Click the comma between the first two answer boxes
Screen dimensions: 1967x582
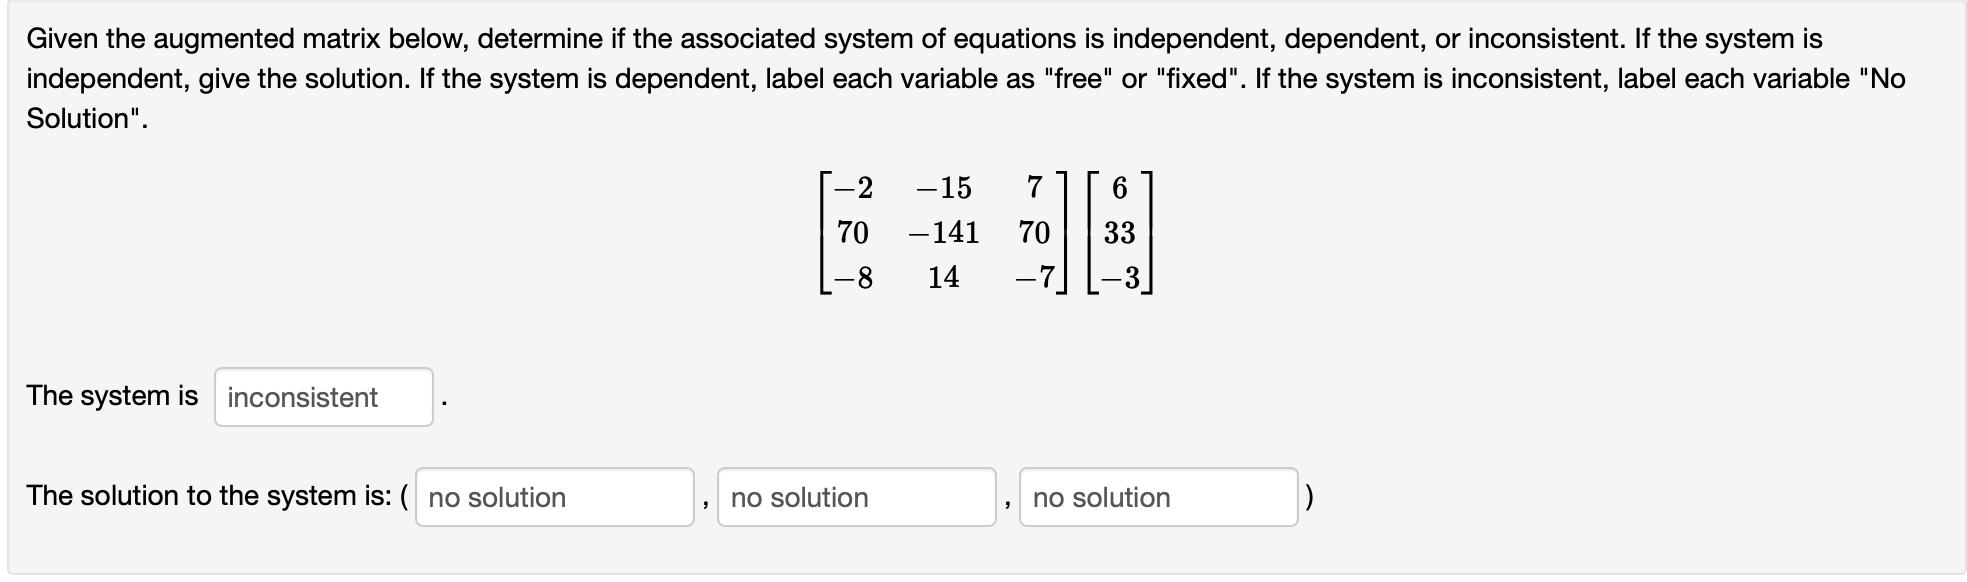[708, 503]
